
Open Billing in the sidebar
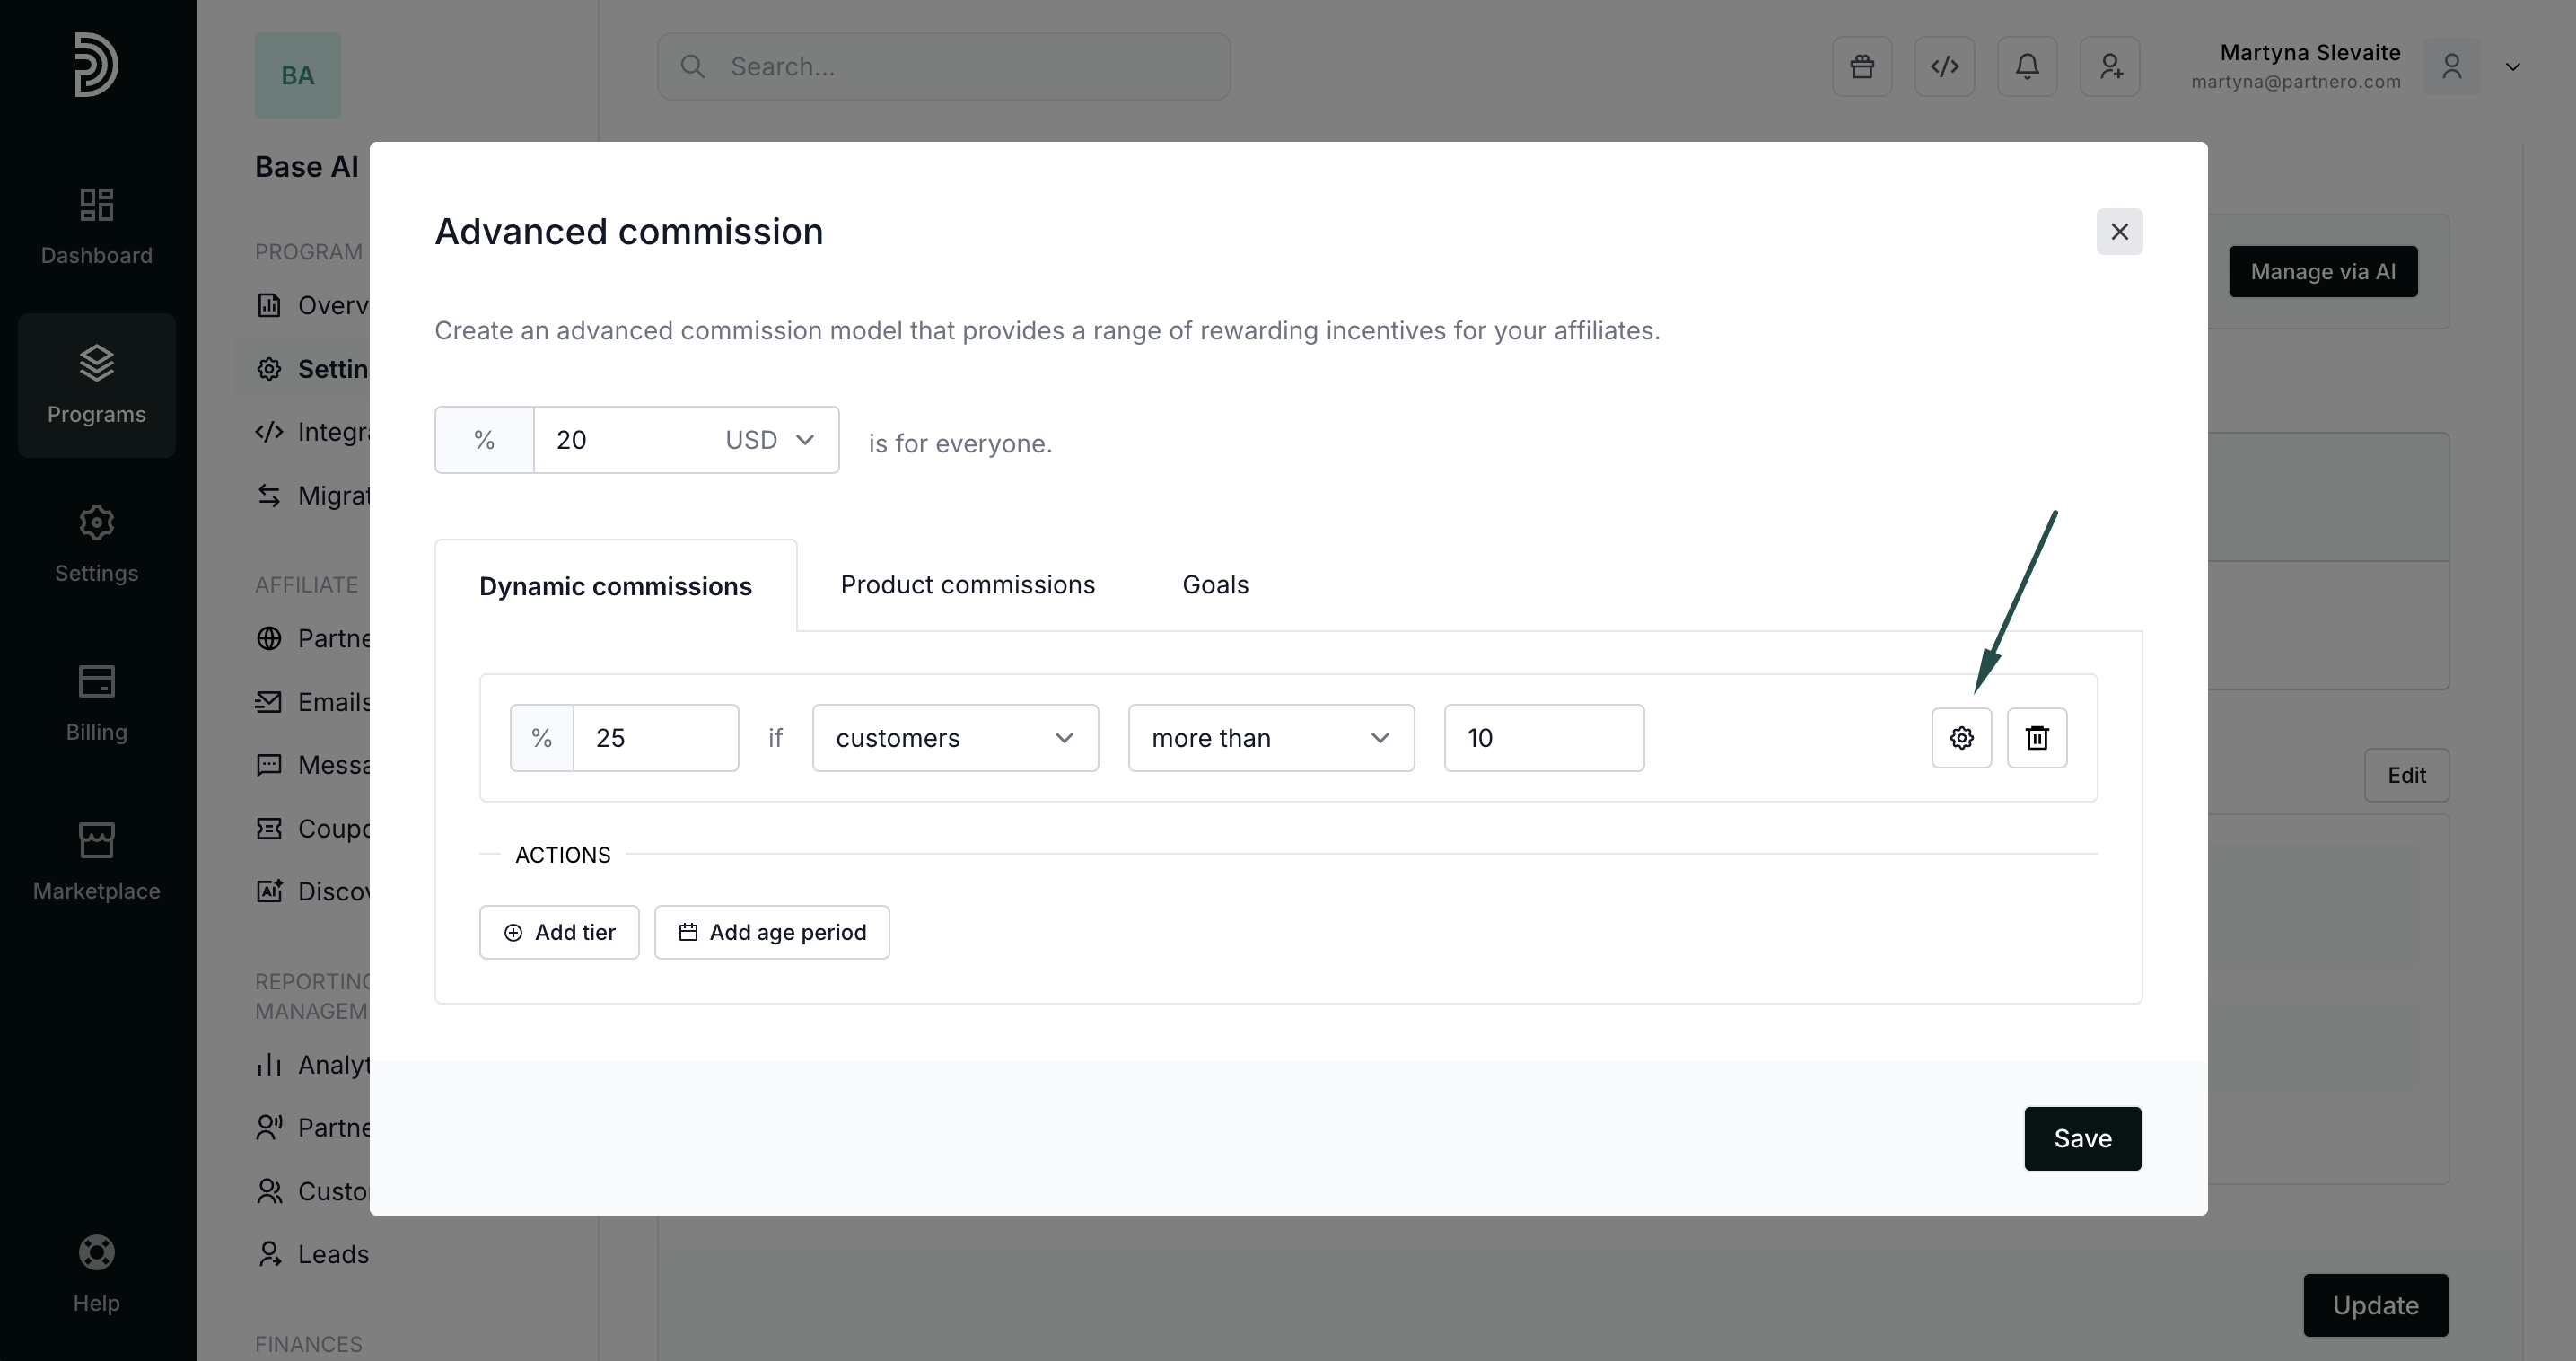click(x=96, y=703)
